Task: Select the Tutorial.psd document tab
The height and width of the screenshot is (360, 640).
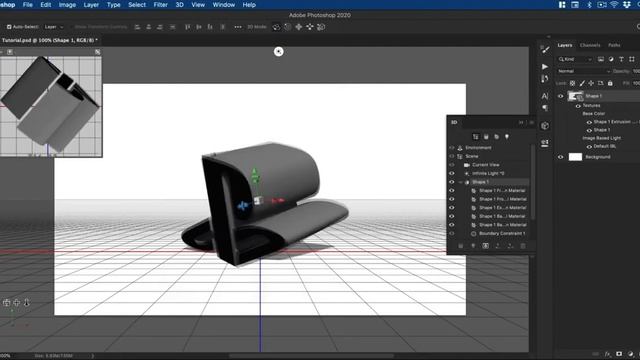Action: point(50,40)
